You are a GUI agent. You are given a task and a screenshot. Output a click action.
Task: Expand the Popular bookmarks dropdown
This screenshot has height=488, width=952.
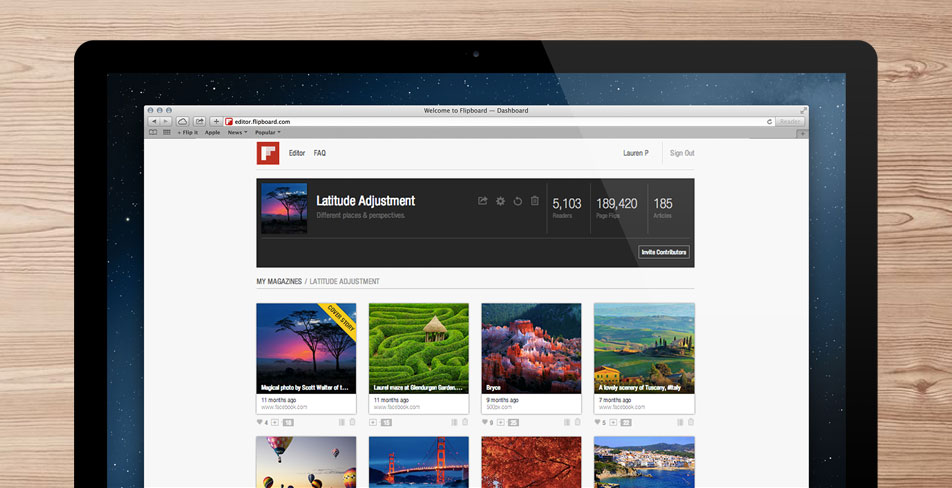(x=267, y=132)
